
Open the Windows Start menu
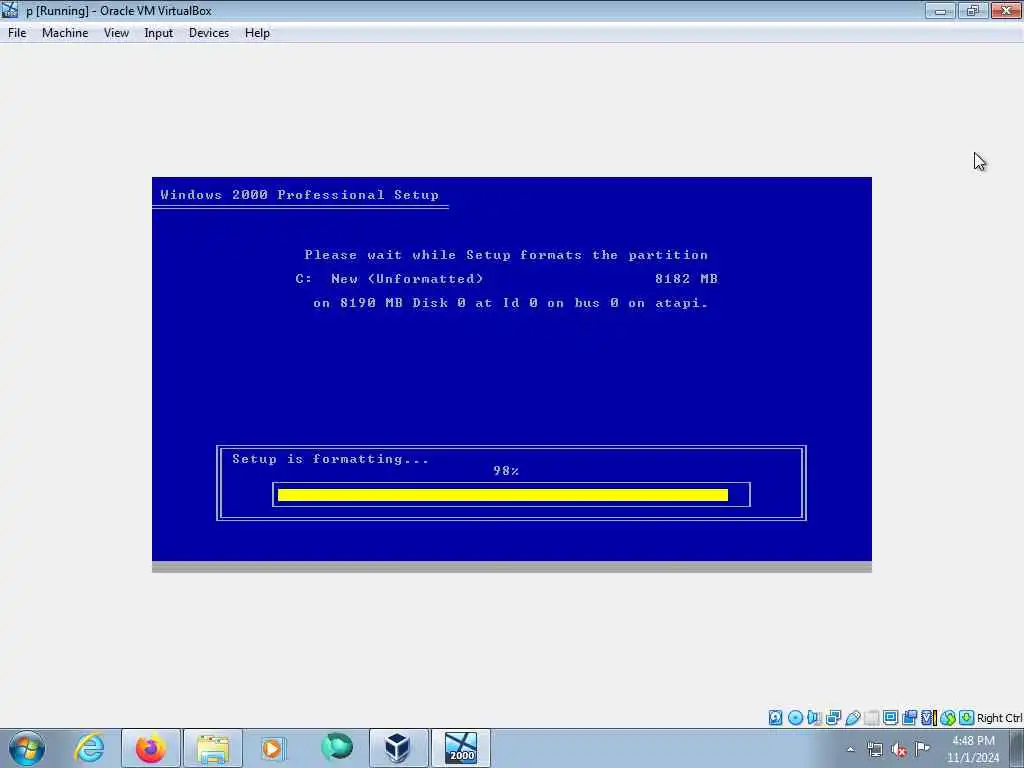[x=27, y=748]
